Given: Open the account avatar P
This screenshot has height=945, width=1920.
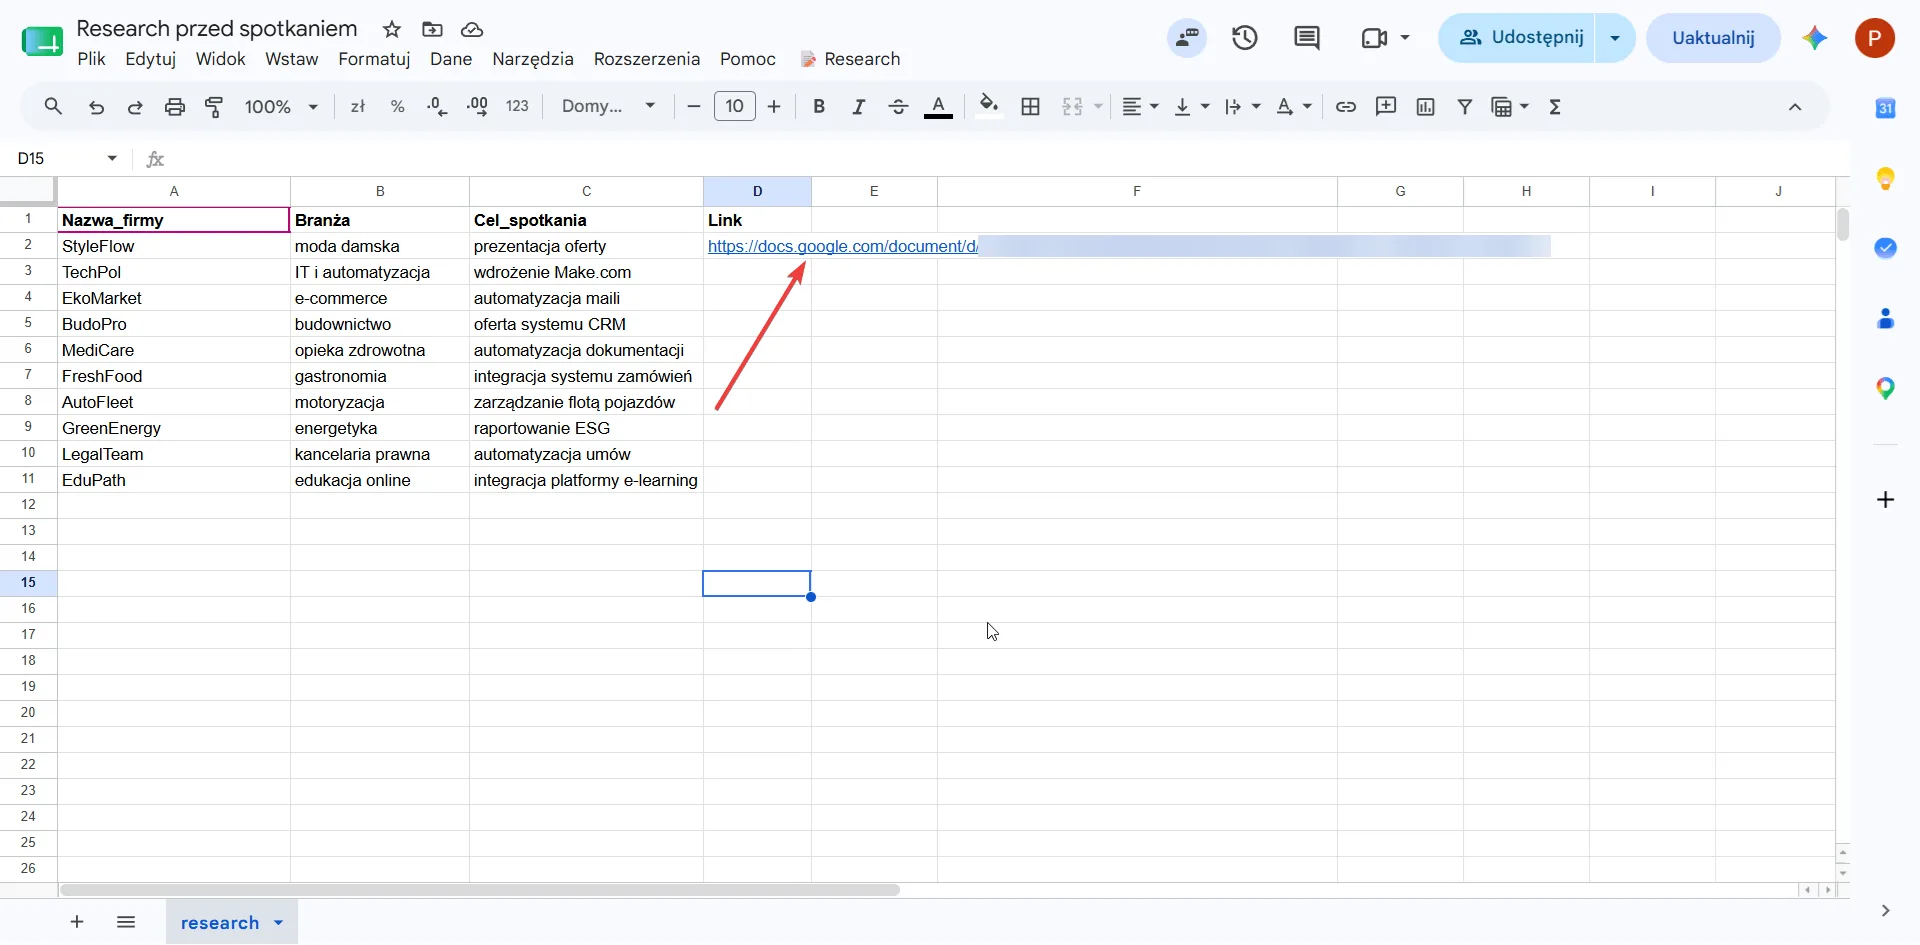Looking at the screenshot, I should (x=1875, y=38).
